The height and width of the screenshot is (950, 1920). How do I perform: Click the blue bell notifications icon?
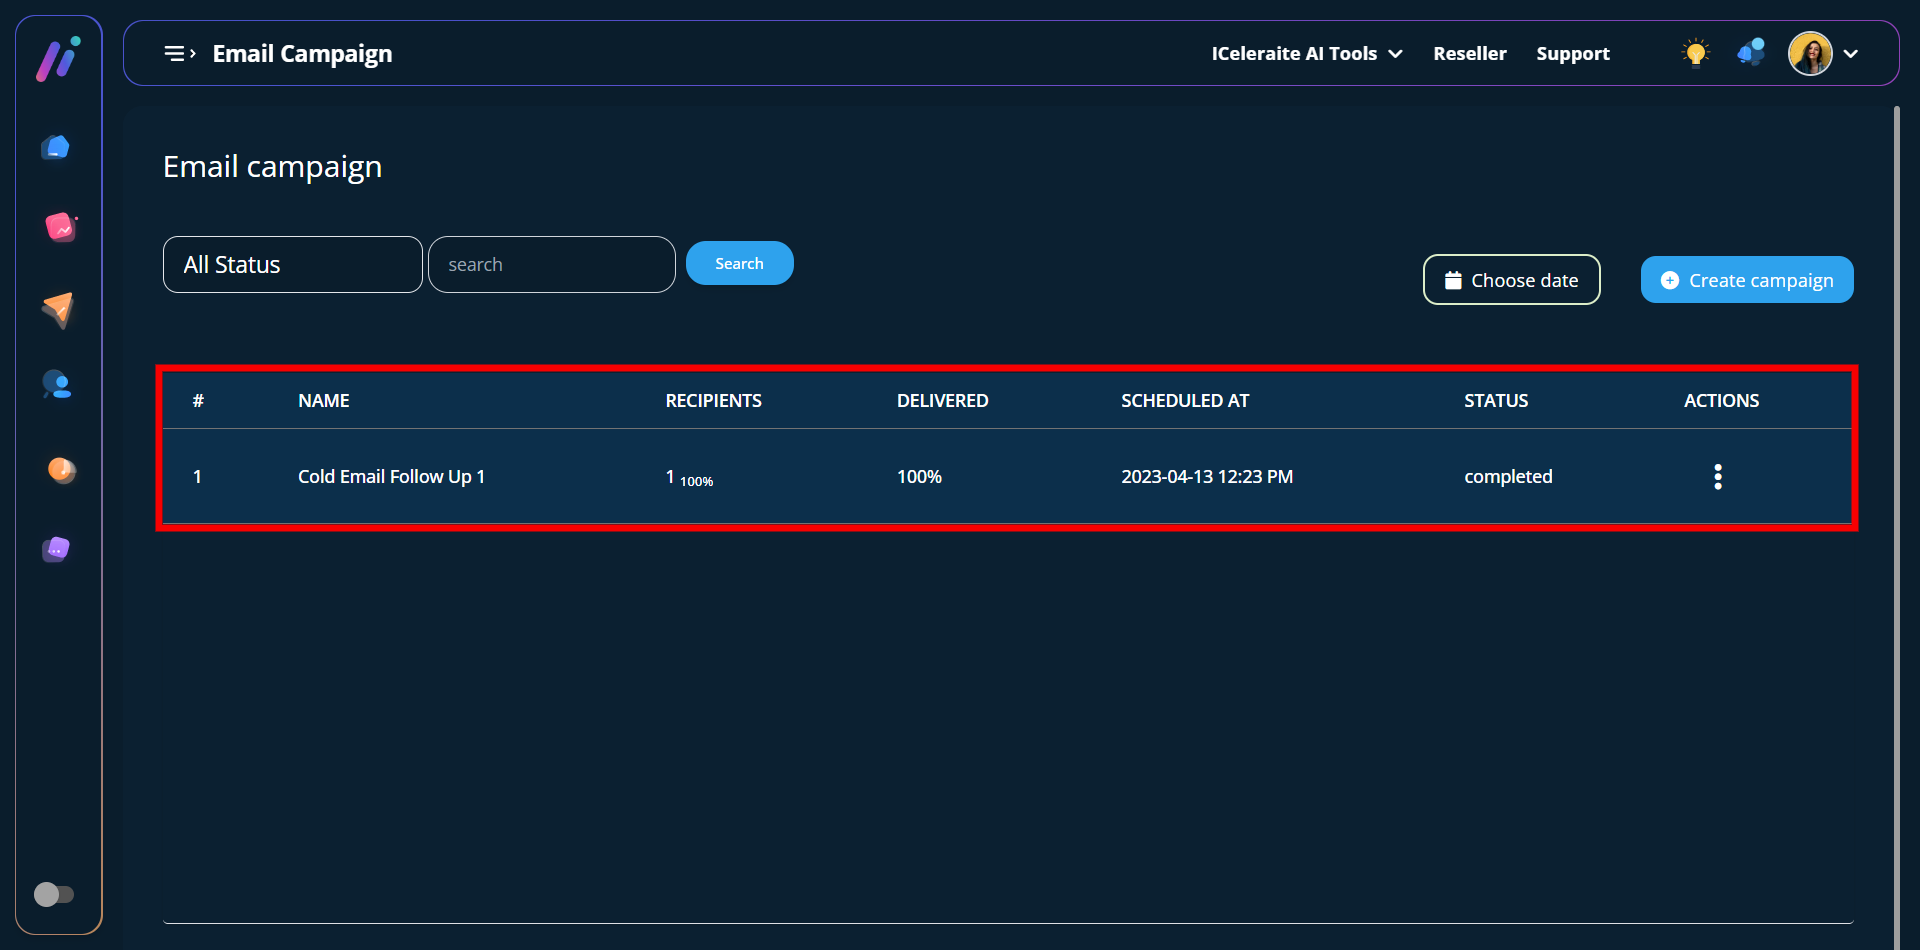(x=1751, y=53)
